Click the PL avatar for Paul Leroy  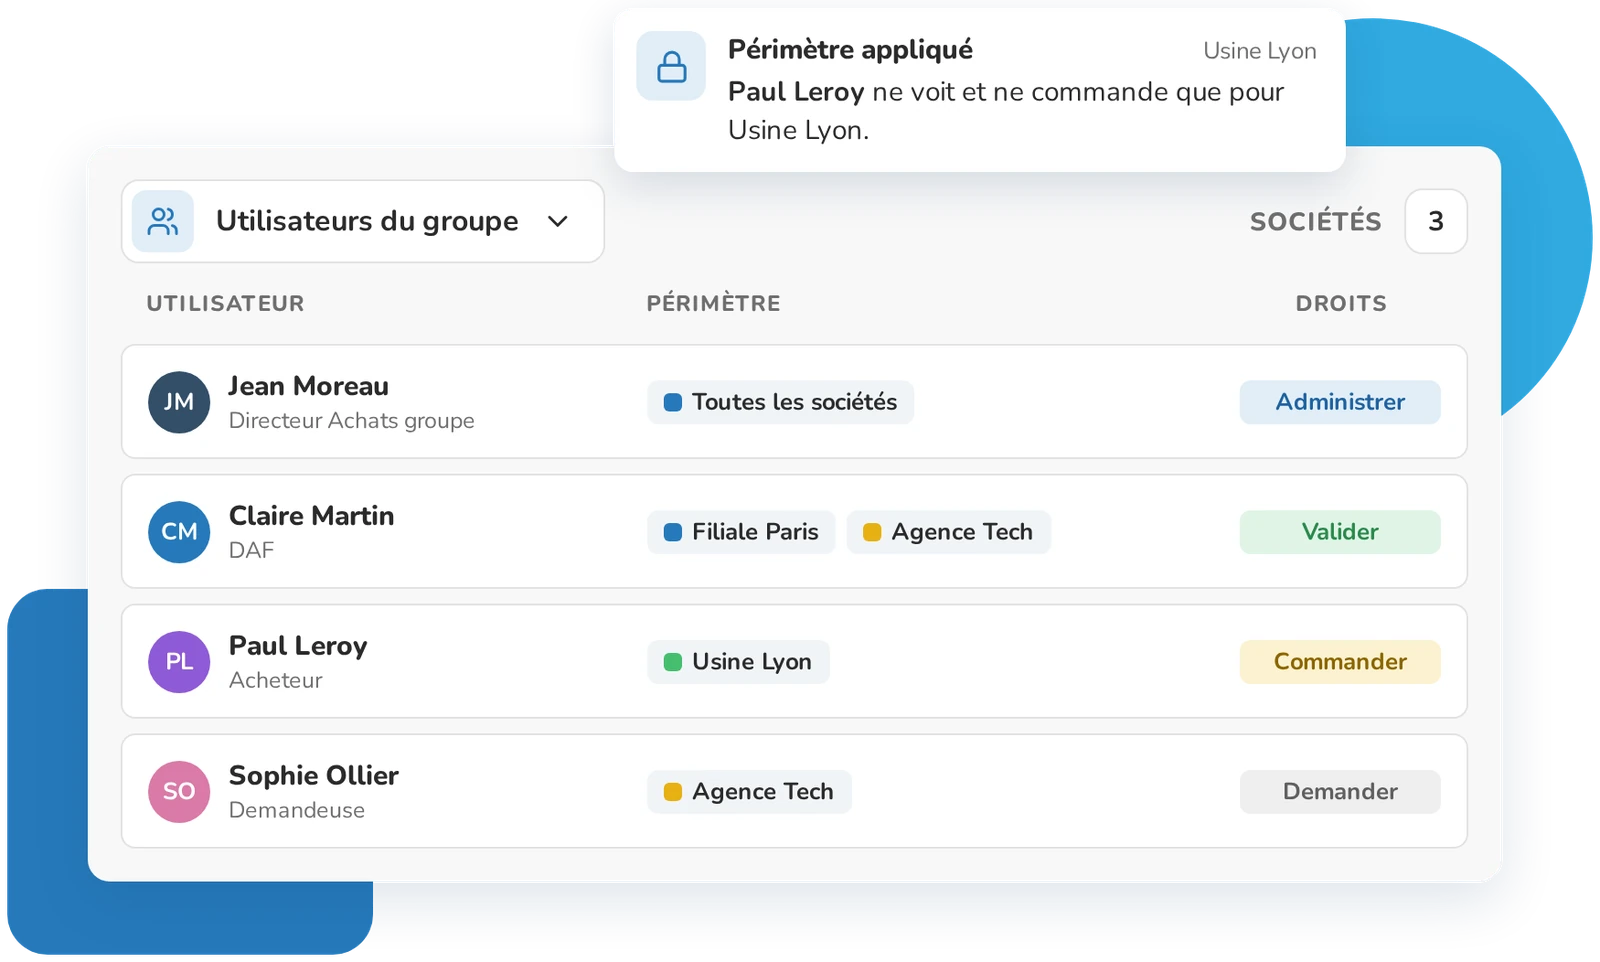(179, 662)
